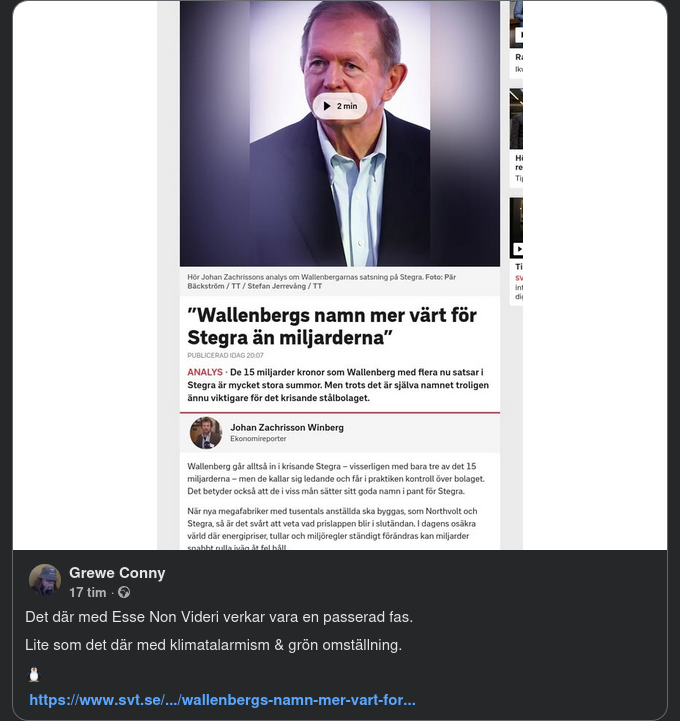The height and width of the screenshot is (721, 680).
Task: Click the red ANALYS label
Action: coord(205,372)
